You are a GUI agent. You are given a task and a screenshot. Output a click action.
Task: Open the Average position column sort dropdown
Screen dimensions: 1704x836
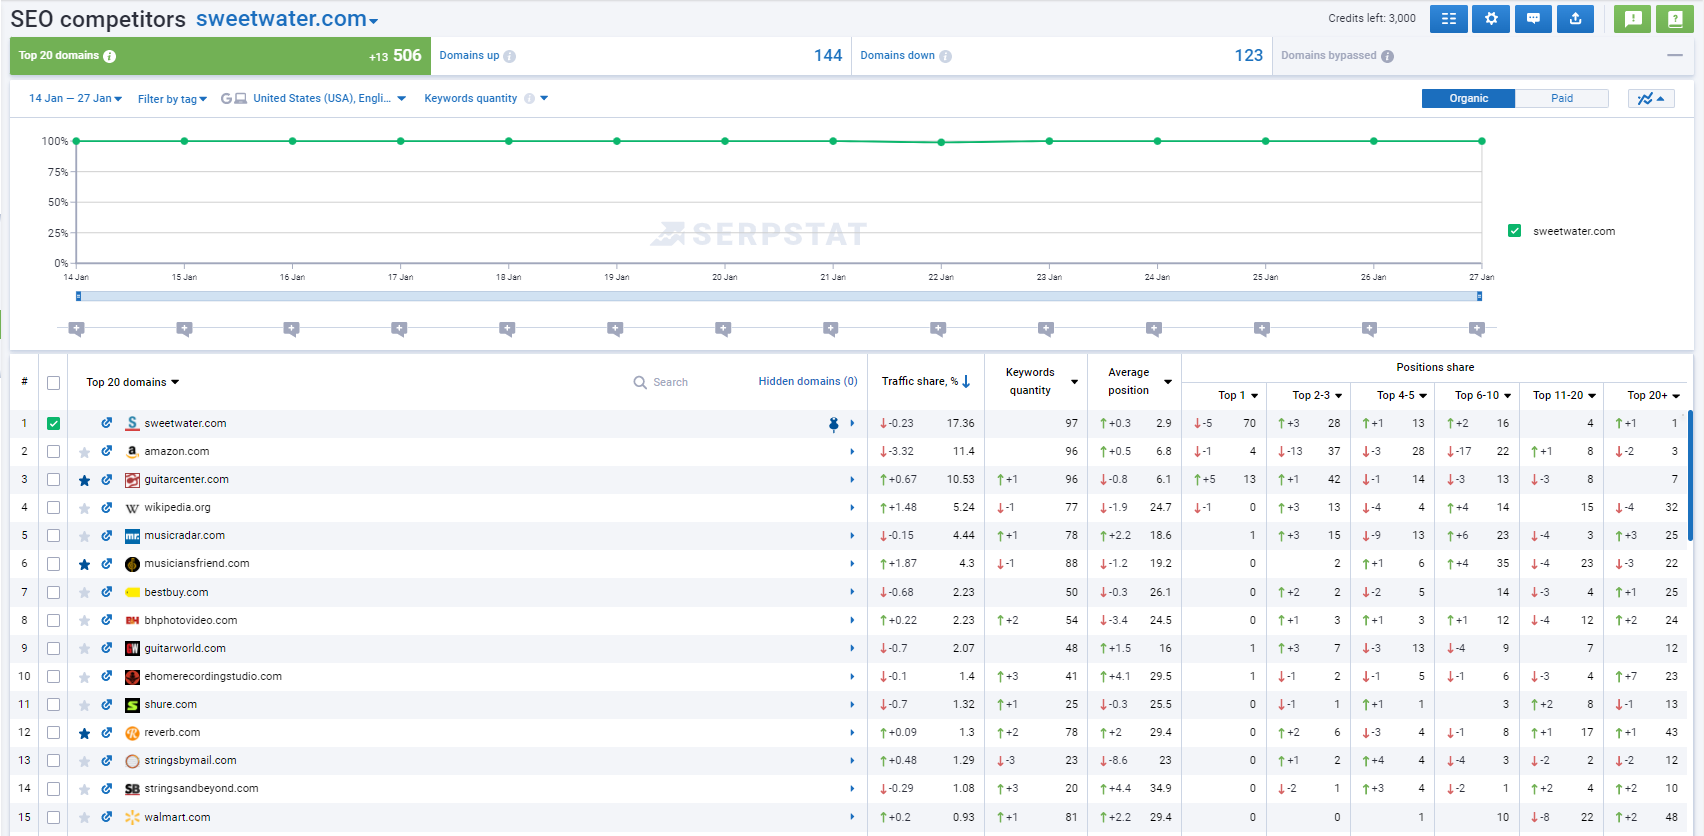pyautogui.click(x=1168, y=382)
